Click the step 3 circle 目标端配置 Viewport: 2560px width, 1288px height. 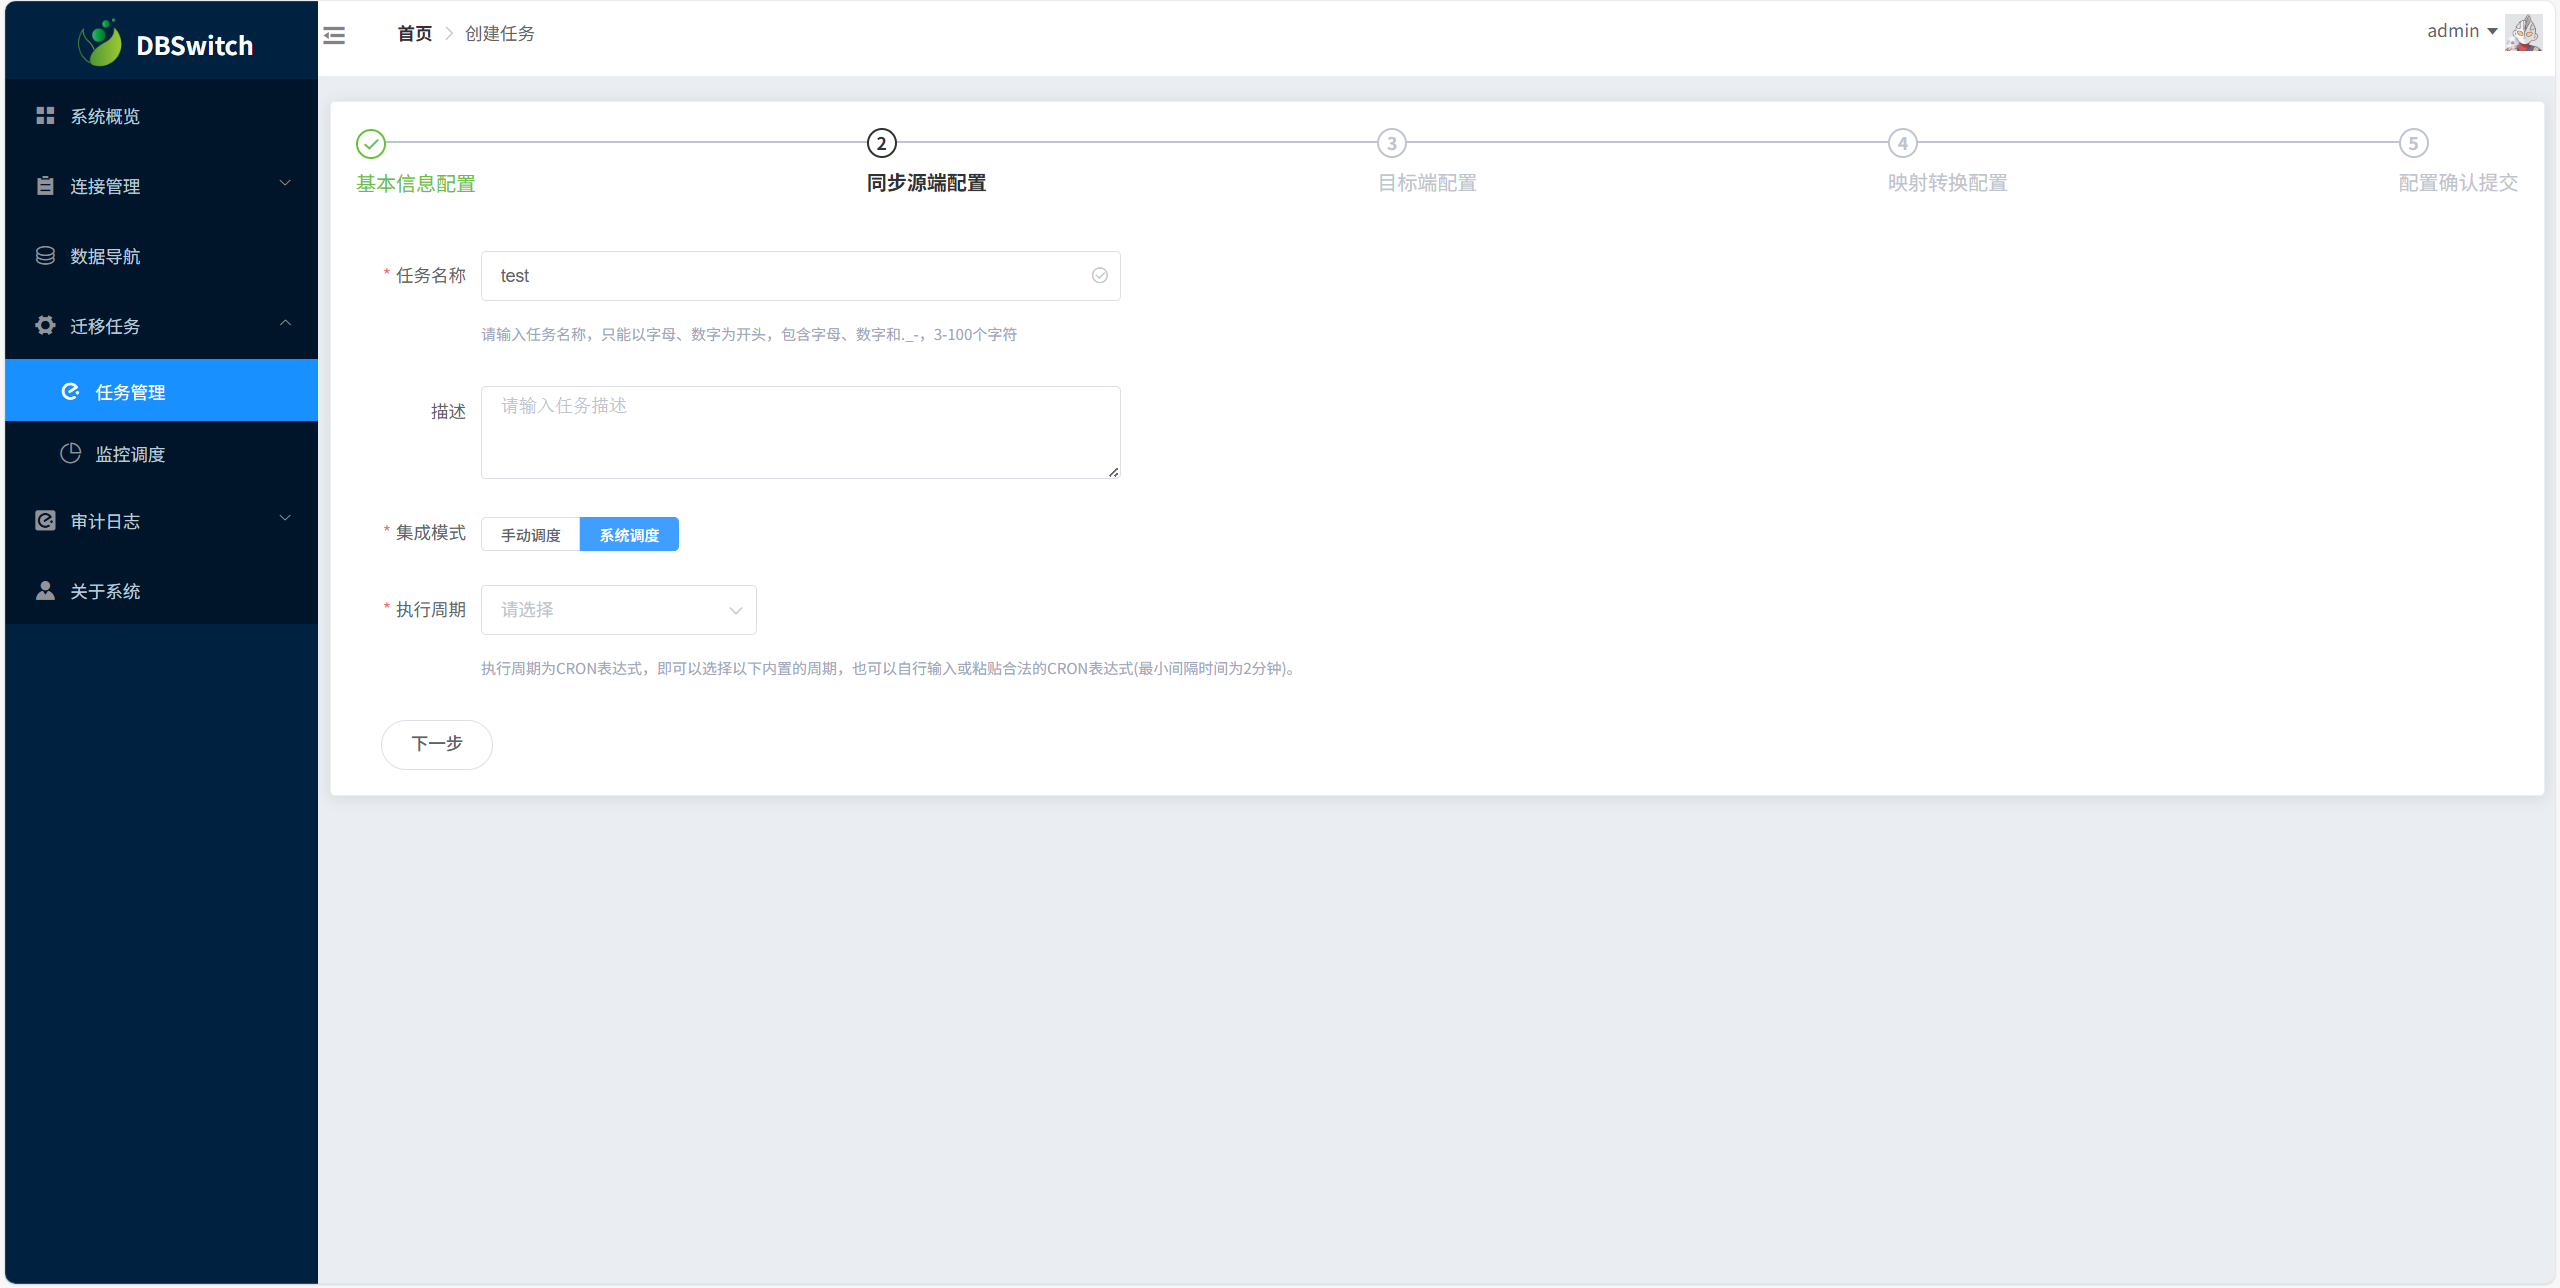1391,143
